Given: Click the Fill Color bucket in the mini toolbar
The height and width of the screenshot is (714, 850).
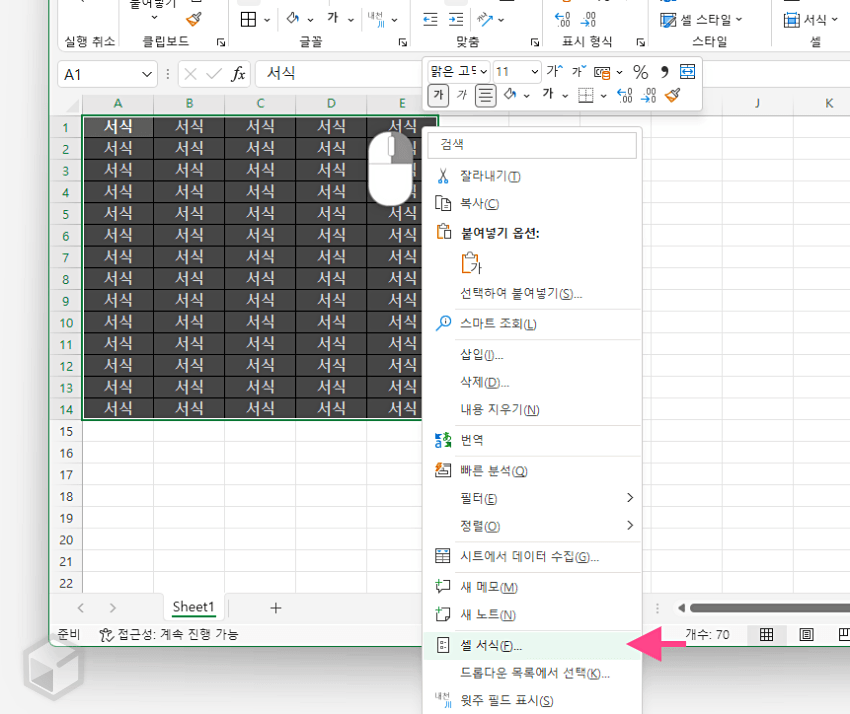Looking at the screenshot, I should click(510, 95).
